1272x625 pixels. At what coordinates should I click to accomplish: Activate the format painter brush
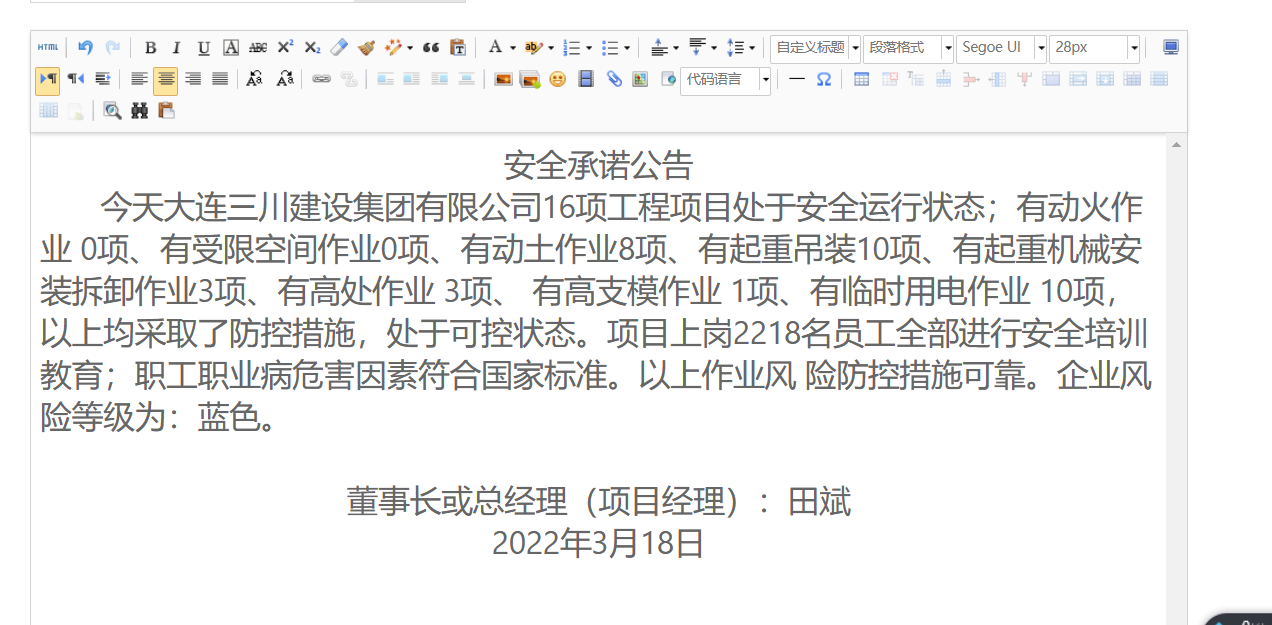[x=366, y=47]
